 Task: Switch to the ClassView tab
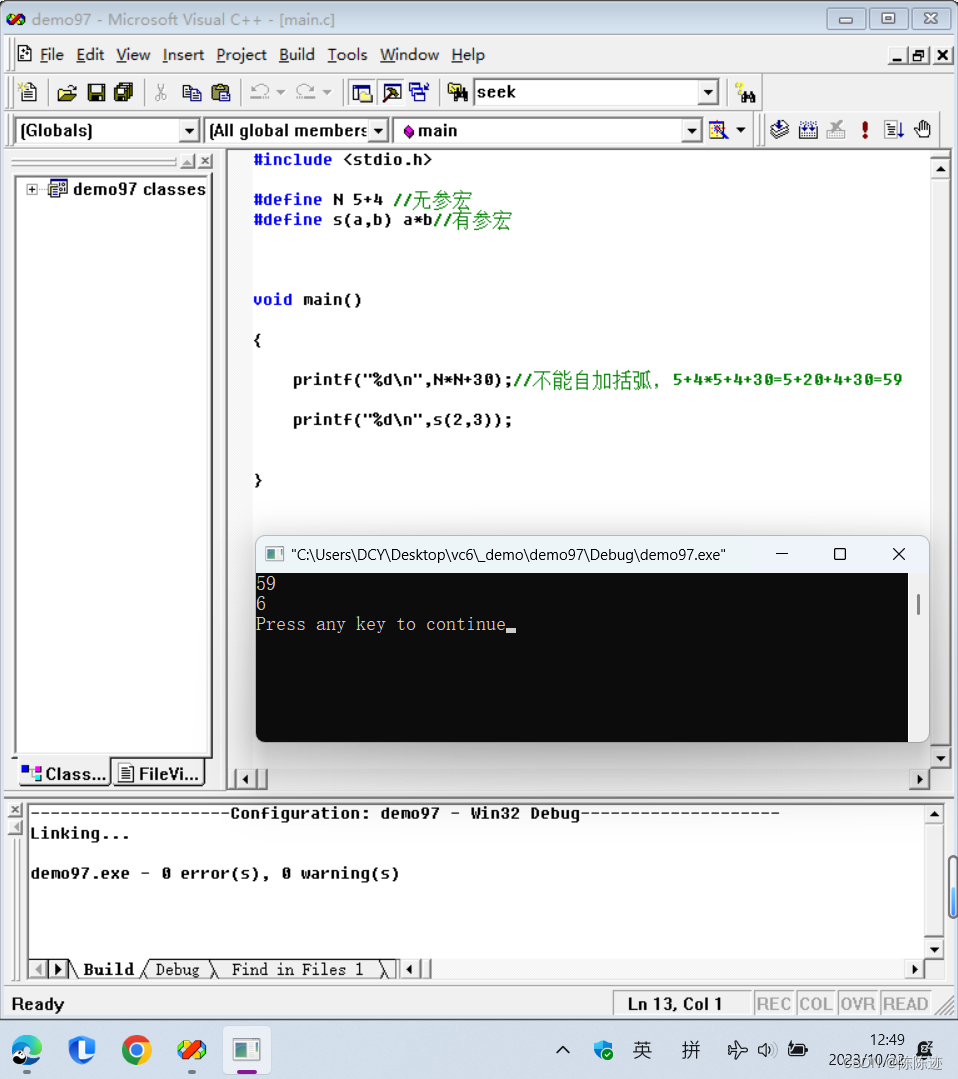[x=63, y=773]
